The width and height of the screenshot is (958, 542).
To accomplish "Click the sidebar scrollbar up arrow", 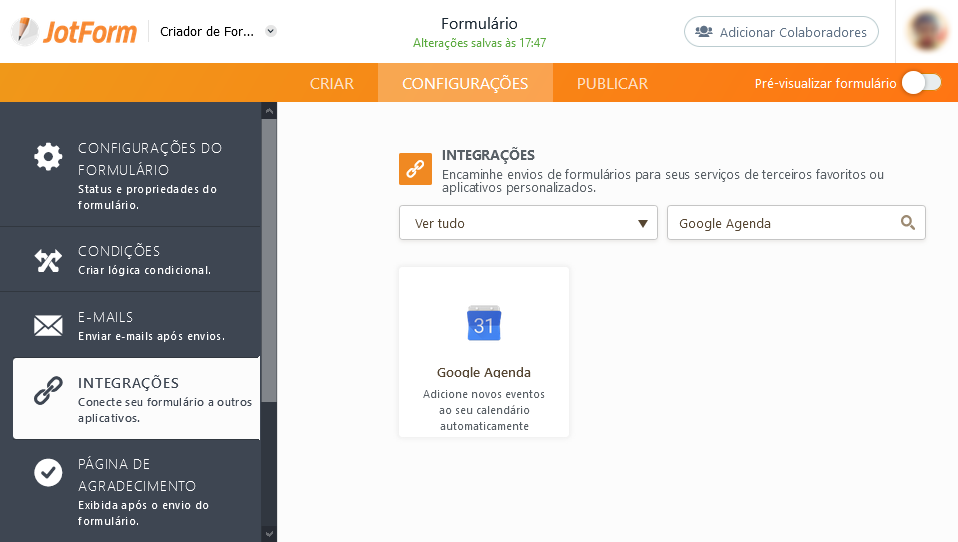I will (x=269, y=111).
